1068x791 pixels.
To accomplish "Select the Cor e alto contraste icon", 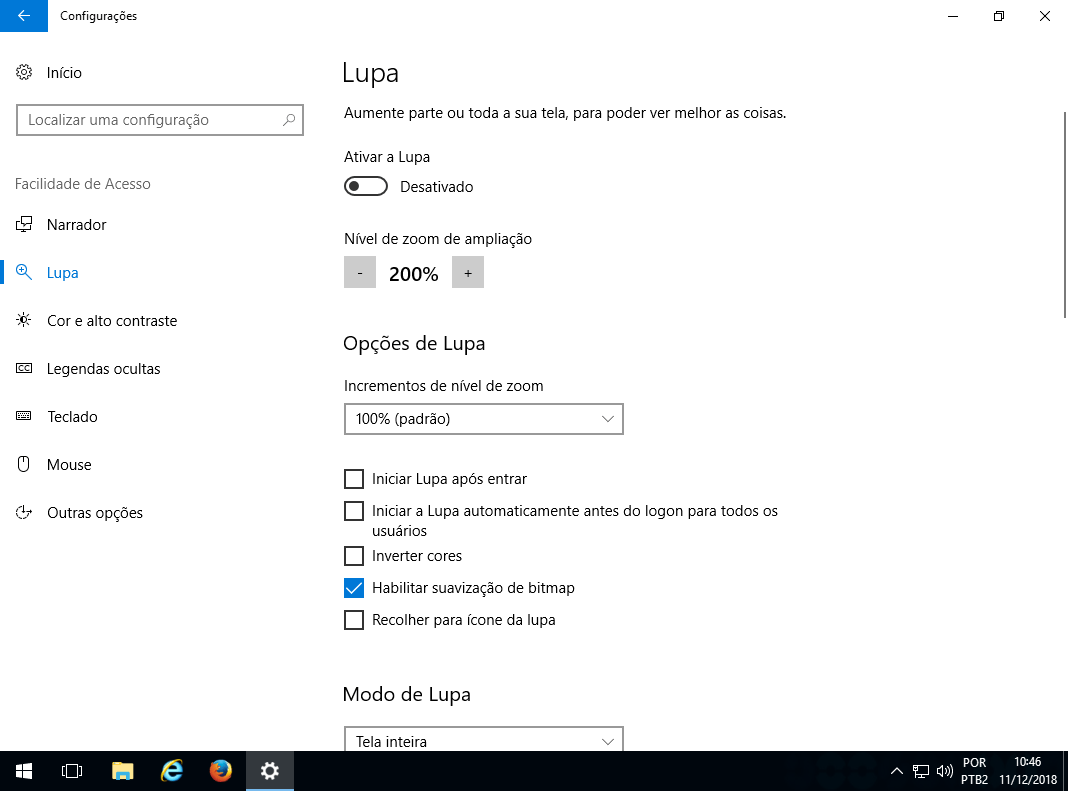I will point(25,321).
